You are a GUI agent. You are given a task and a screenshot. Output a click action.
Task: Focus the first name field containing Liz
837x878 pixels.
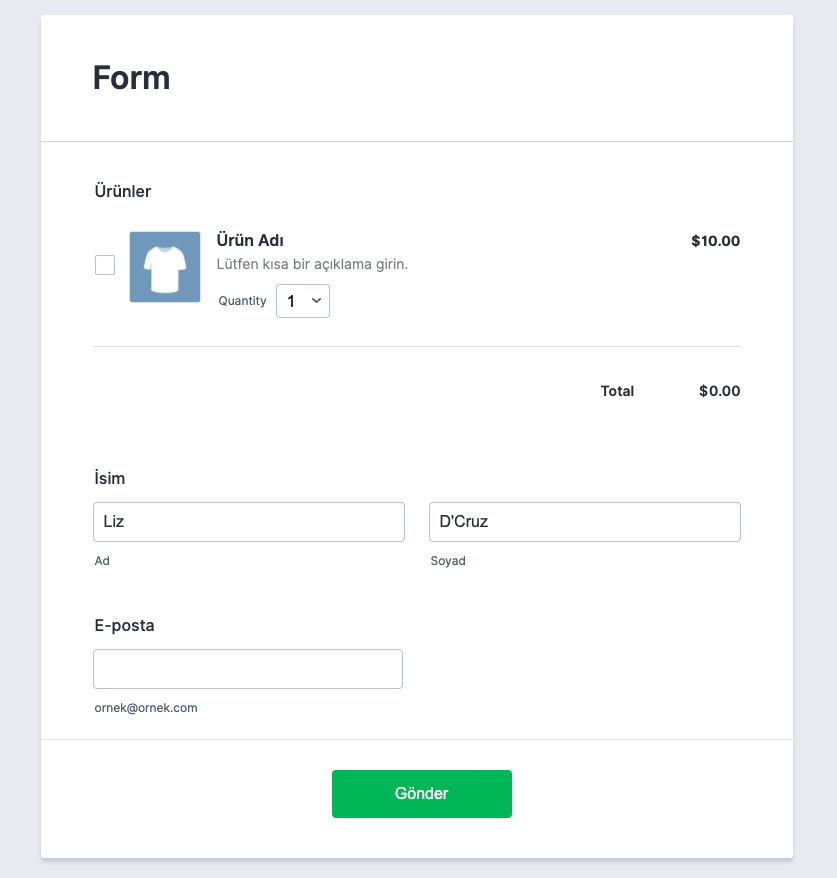click(x=248, y=522)
